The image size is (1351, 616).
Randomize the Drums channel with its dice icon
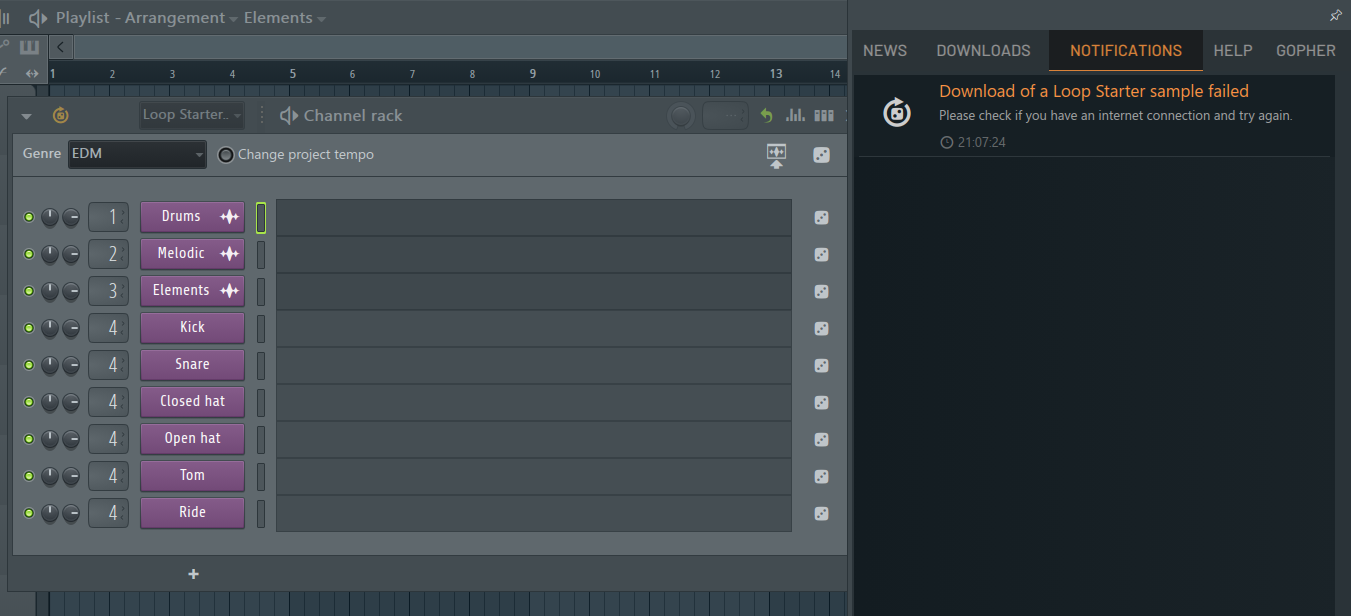821,218
